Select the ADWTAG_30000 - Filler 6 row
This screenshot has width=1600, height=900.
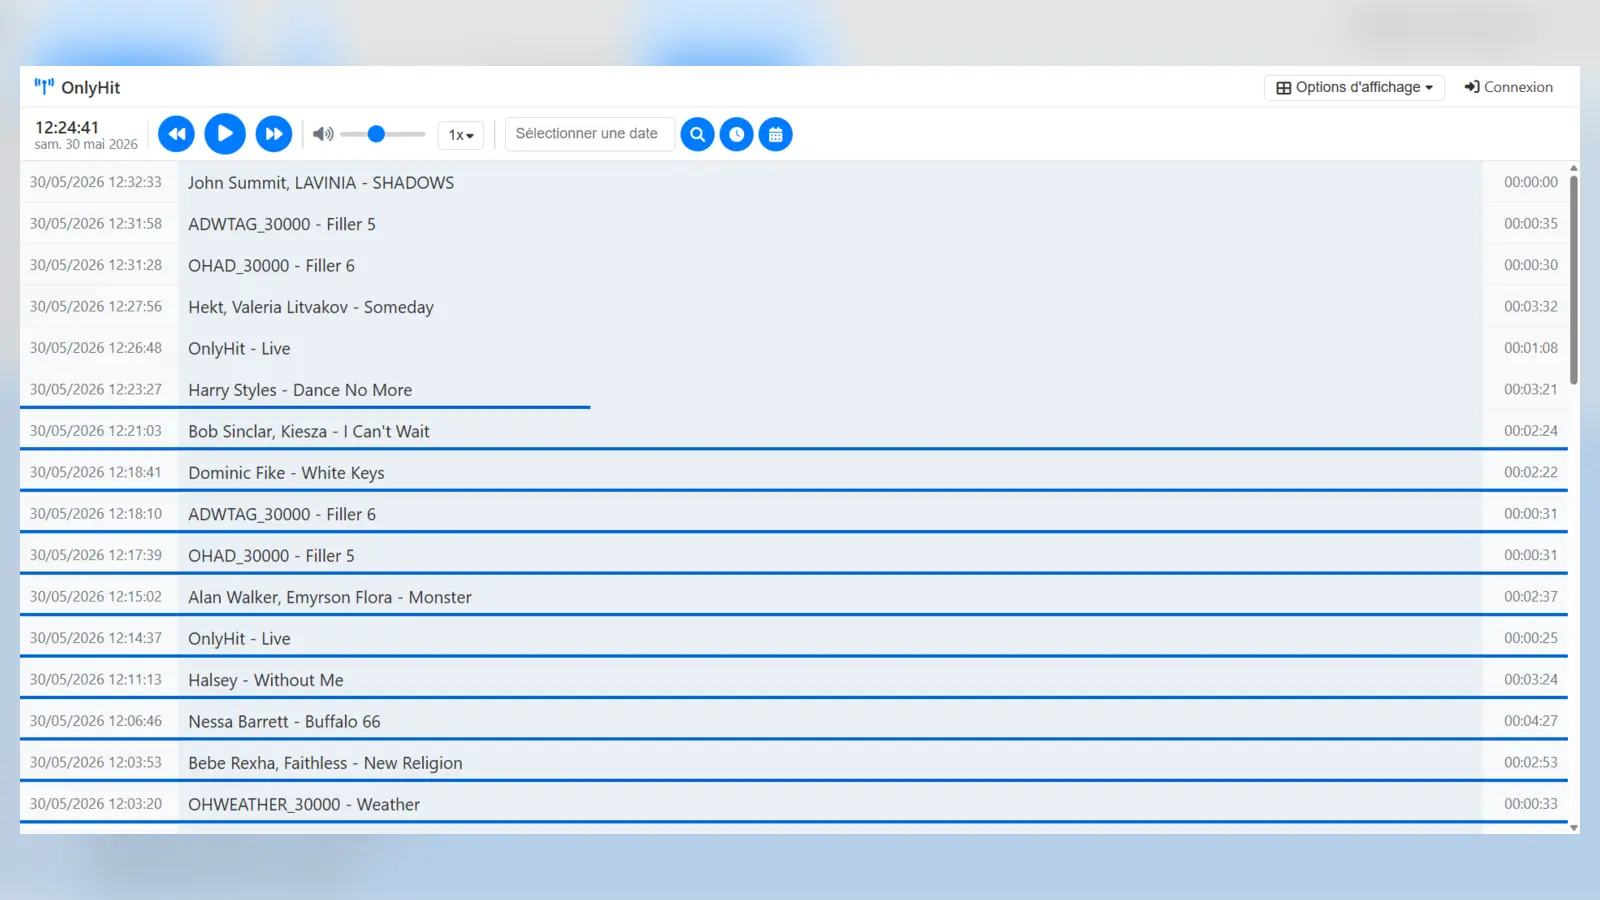tap(794, 514)
